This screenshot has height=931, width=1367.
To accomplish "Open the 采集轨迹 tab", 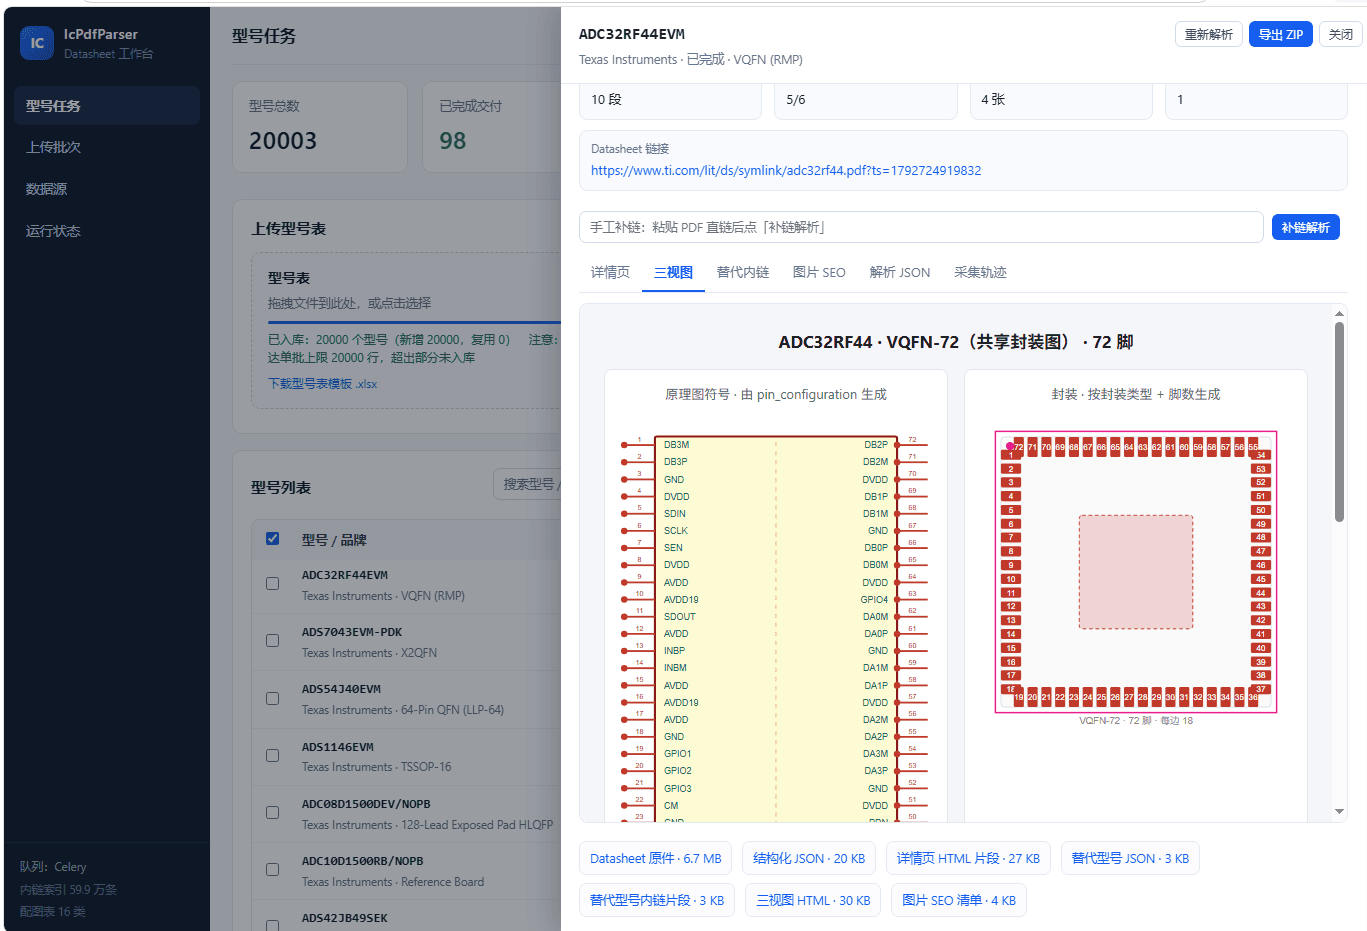I will click(980, 272).
